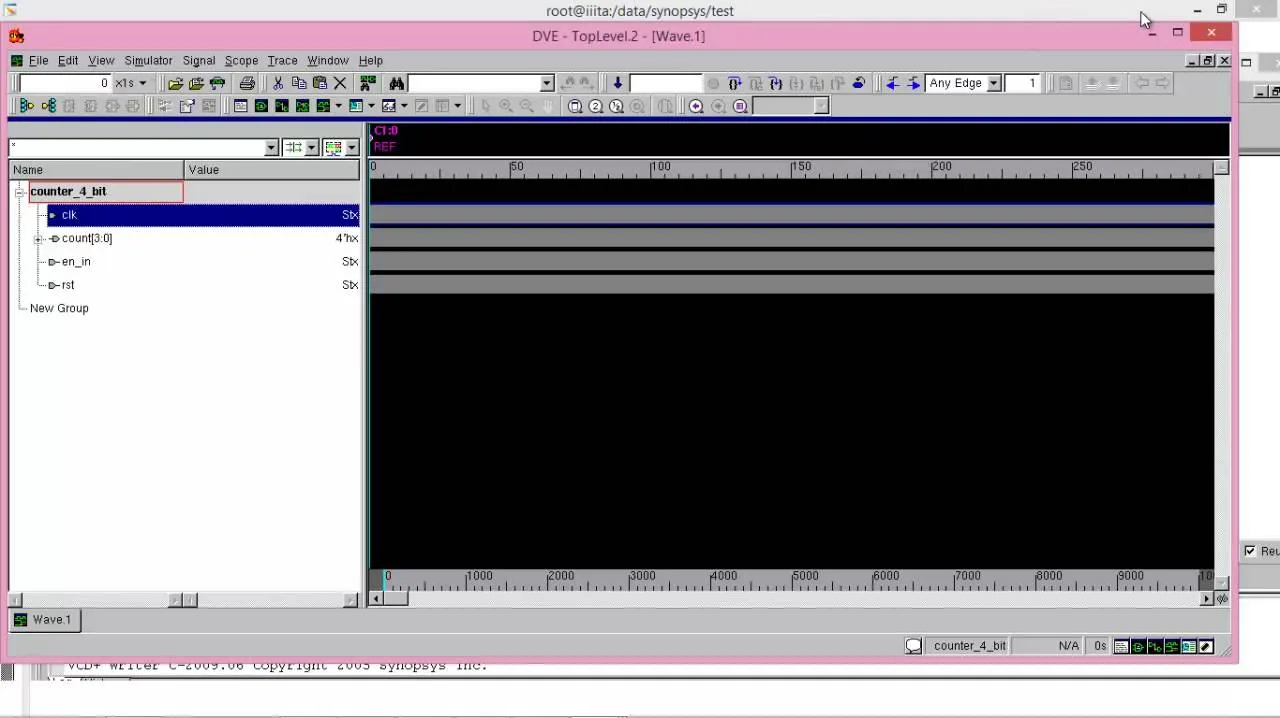
Task: Click the purple back-arrow previous view icon
Action: click(x=696, y=106)
